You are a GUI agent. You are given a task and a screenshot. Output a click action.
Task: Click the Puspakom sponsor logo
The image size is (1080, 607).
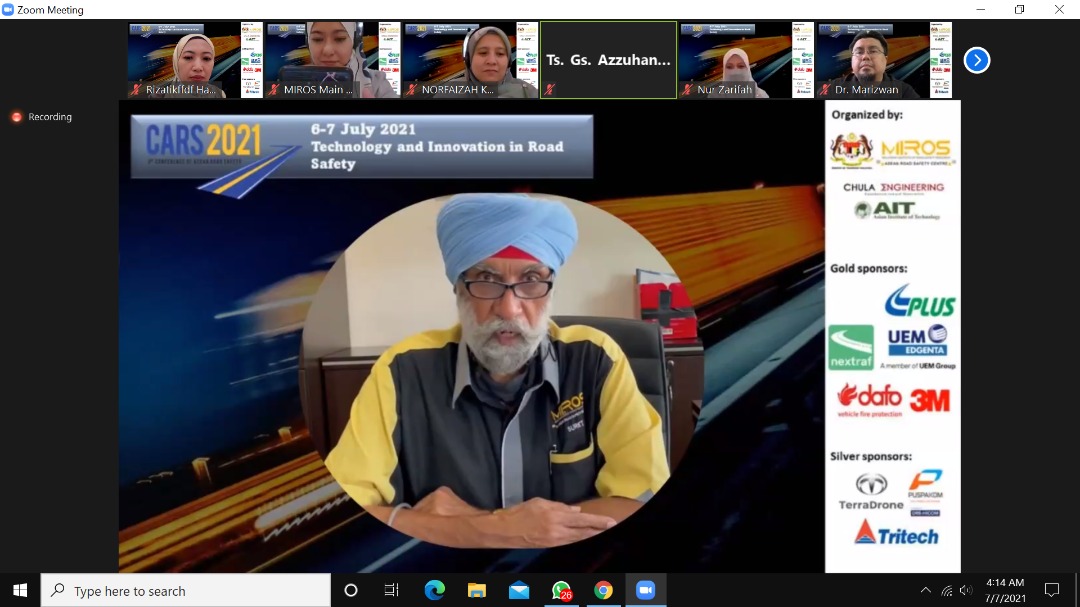tap(925, 492)
